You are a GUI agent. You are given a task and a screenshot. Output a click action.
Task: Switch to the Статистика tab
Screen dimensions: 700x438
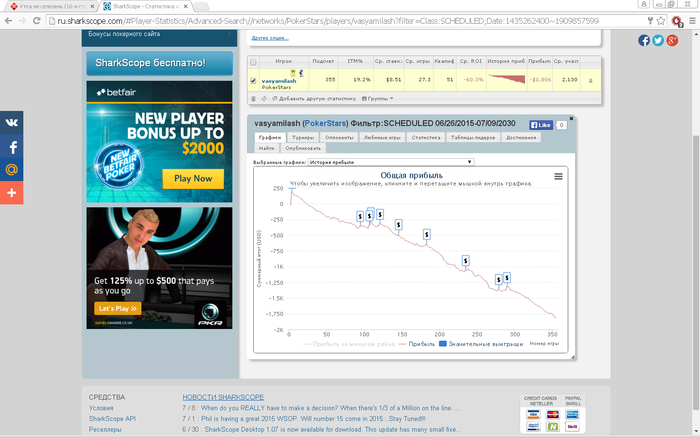pyautogui.click(x=426, y=138)
